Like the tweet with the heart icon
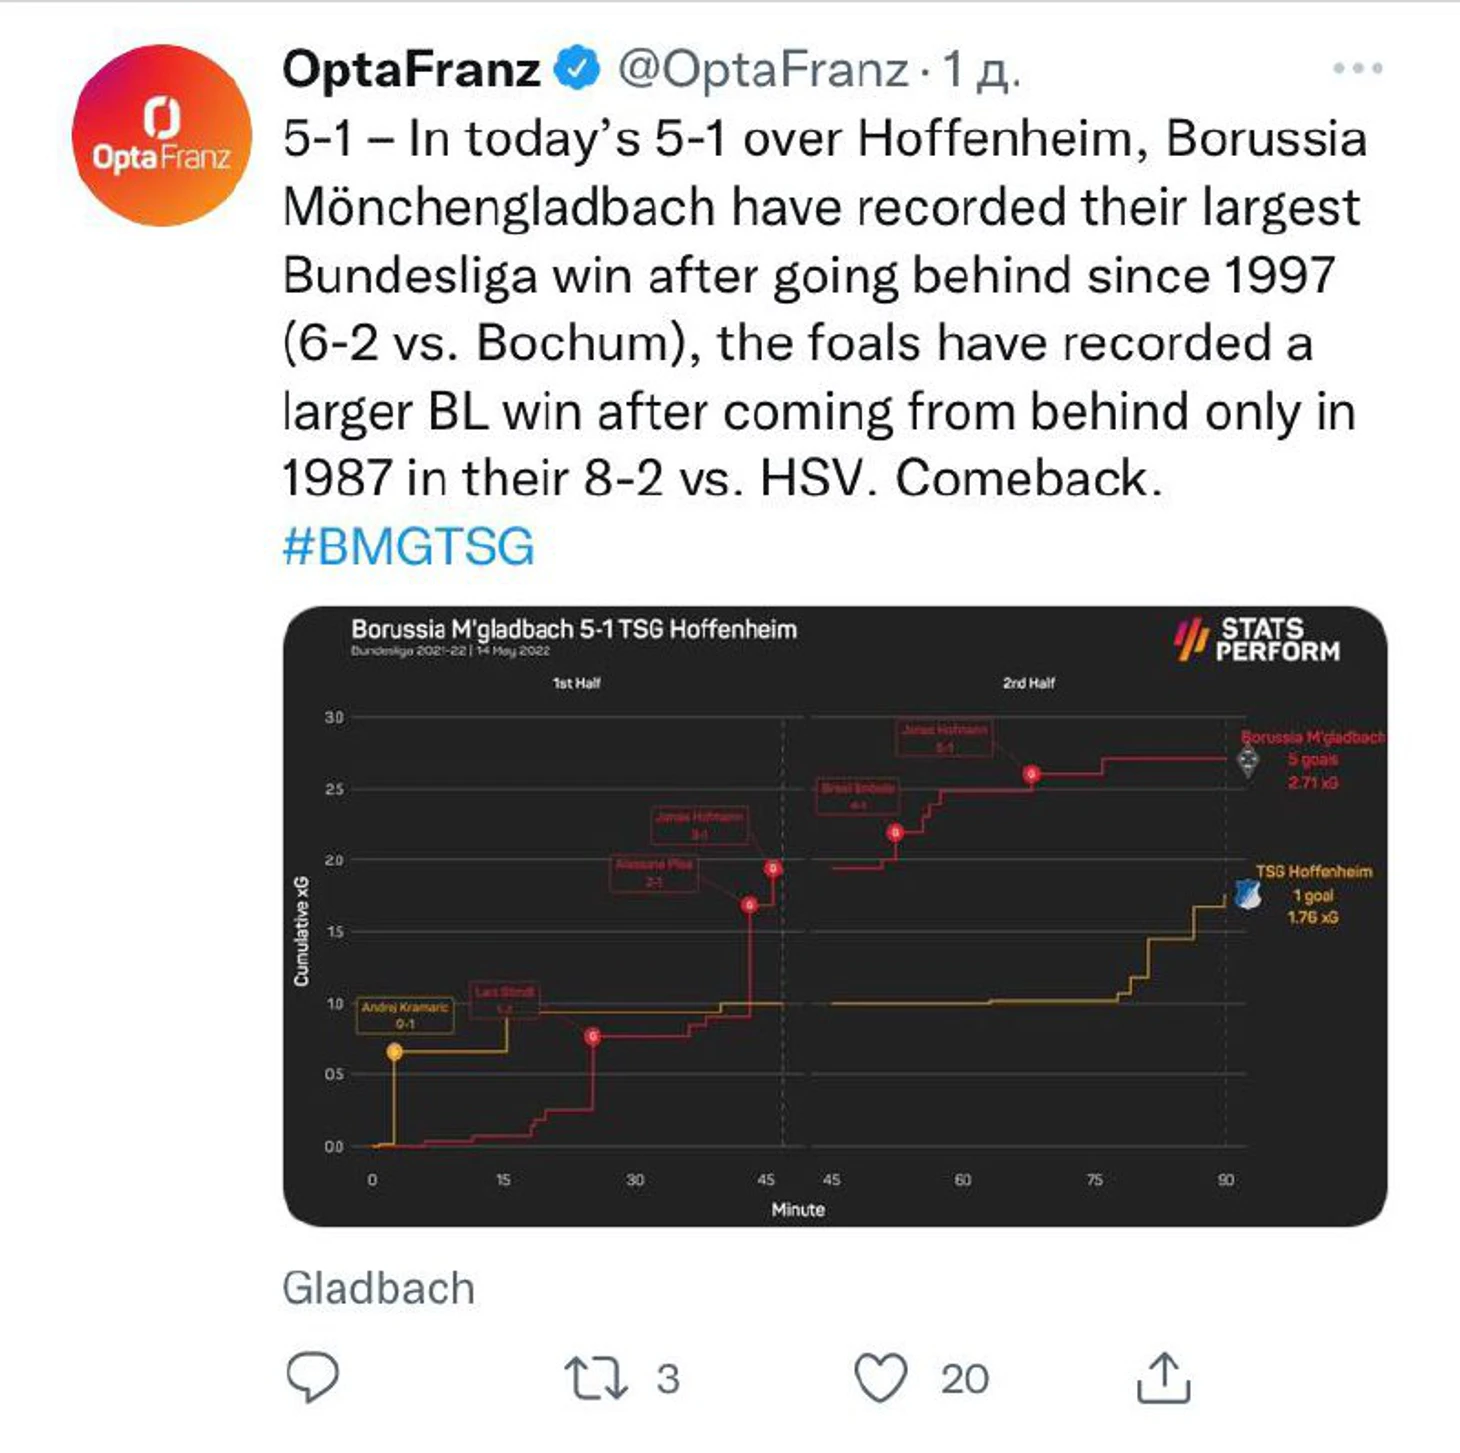The image size is (1460, 1453). pos(881,1377)
